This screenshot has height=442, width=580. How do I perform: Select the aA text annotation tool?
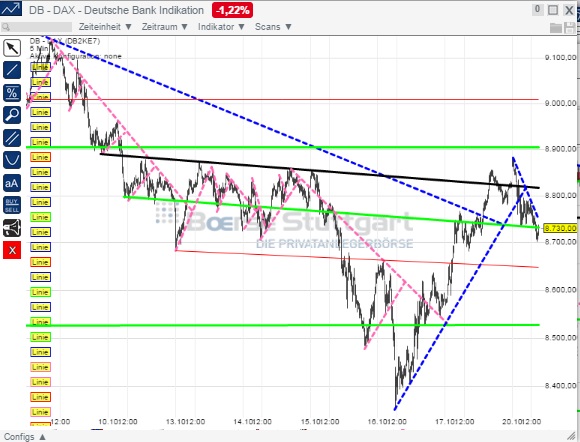click(x=12, y=183)
